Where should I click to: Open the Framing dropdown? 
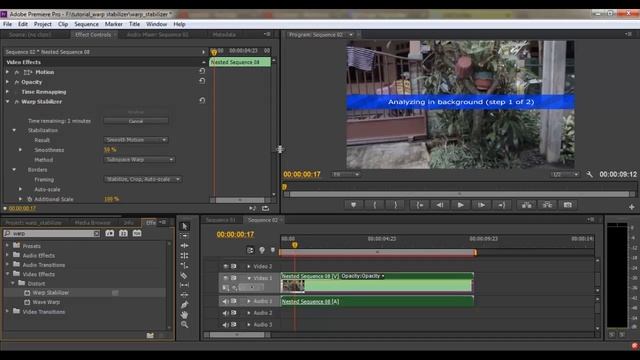tap(142, 179)
